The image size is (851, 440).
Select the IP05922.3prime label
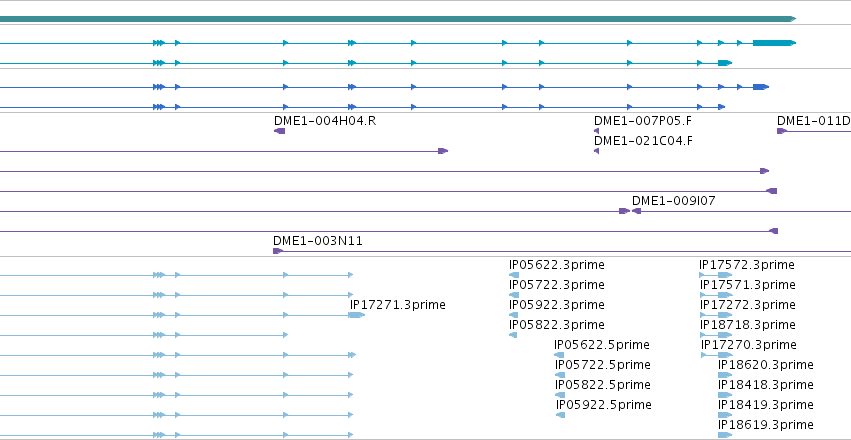pyautogui.click(x=556, y=305)
